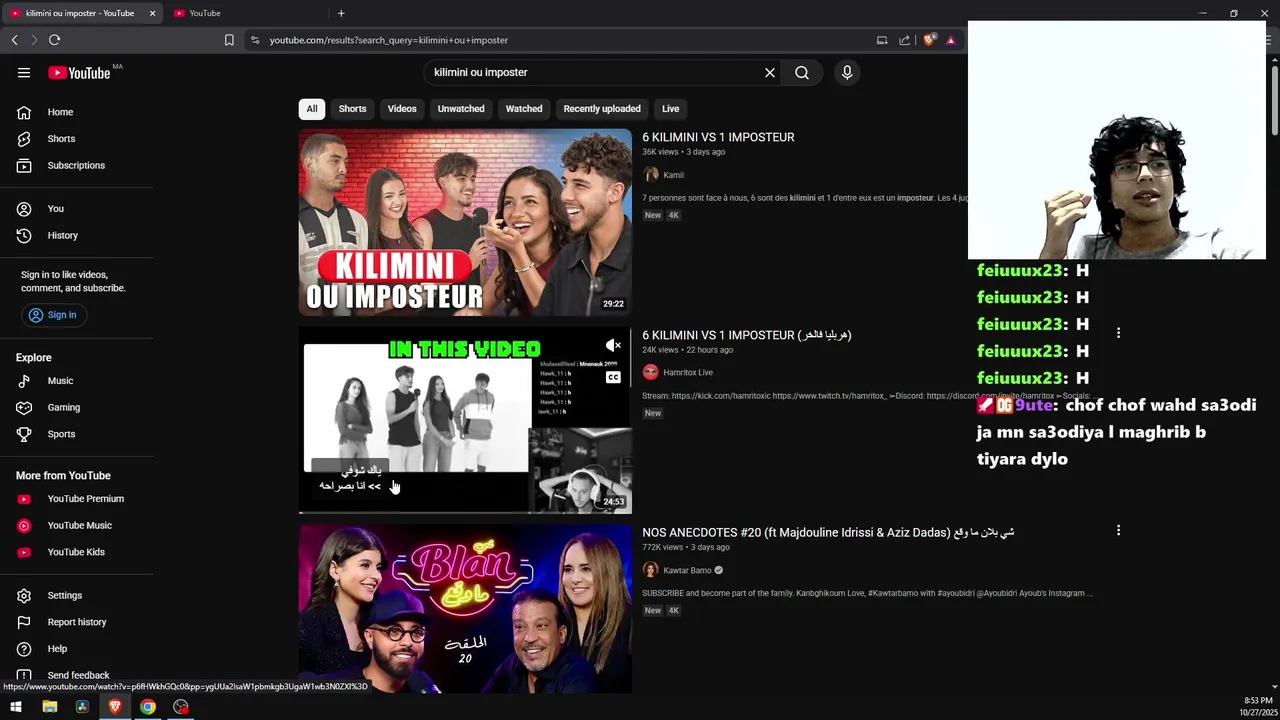Open DaVinci Resolve from taskbar
Screen dimensions: 1280x720
83,707
